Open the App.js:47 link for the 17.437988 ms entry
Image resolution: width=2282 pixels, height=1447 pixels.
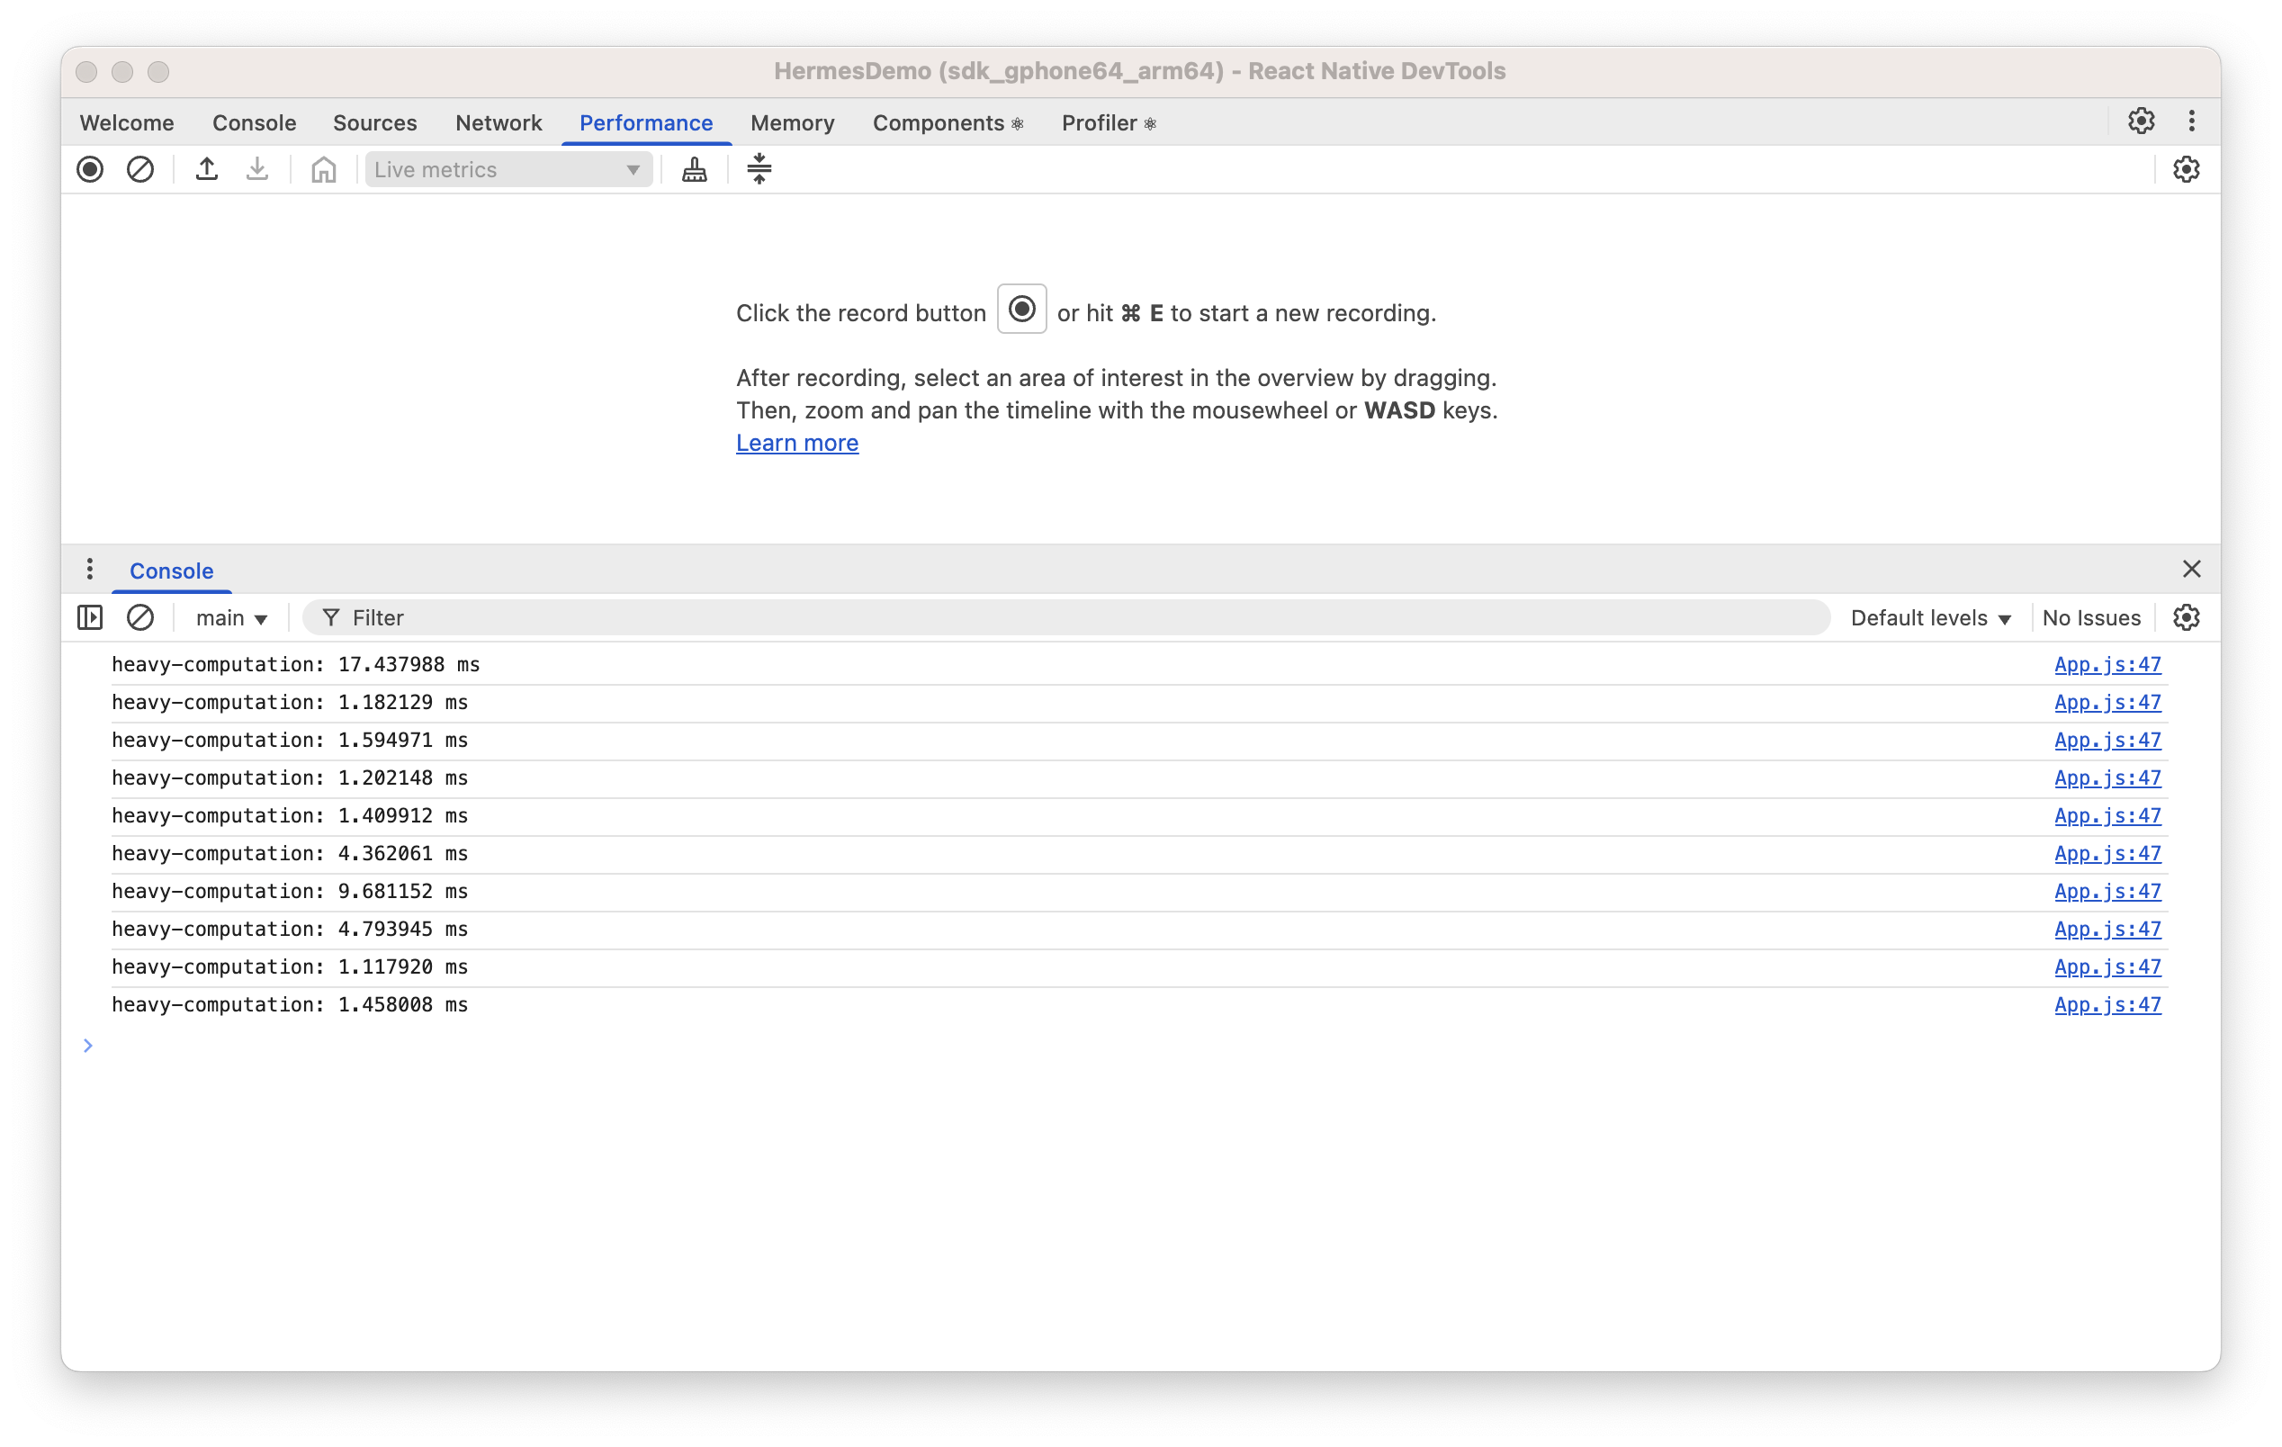click(2107, 665)
